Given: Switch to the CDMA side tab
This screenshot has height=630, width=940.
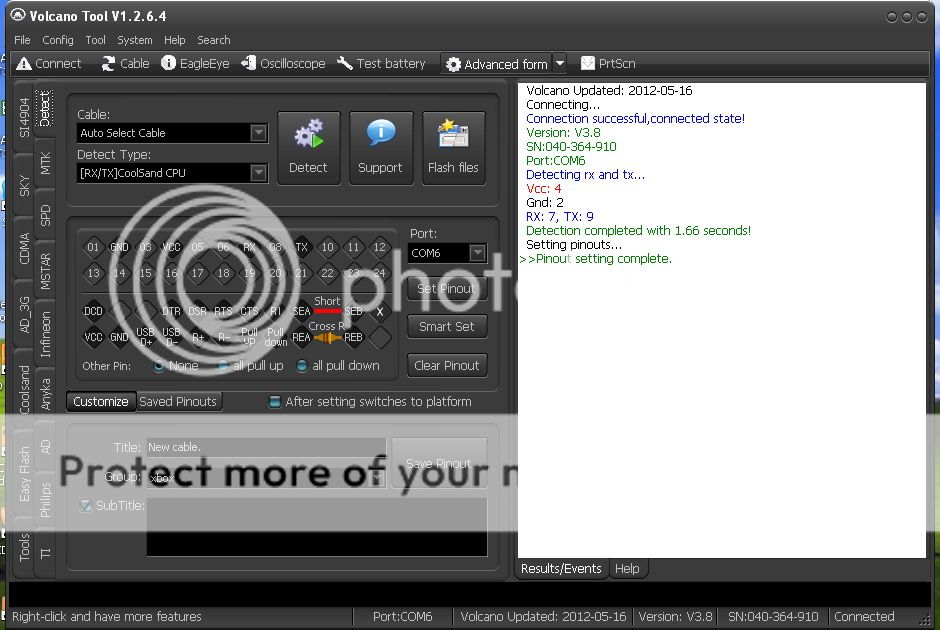Looking at the screenshot, I should coord(24,248).
